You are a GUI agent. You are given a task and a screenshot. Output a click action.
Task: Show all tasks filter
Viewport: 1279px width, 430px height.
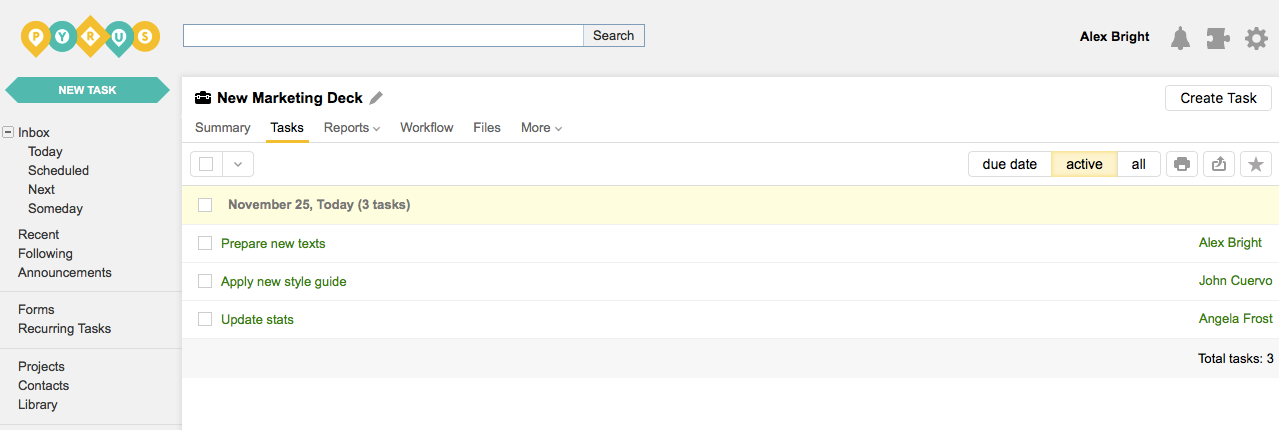[x=1138, y=164]
